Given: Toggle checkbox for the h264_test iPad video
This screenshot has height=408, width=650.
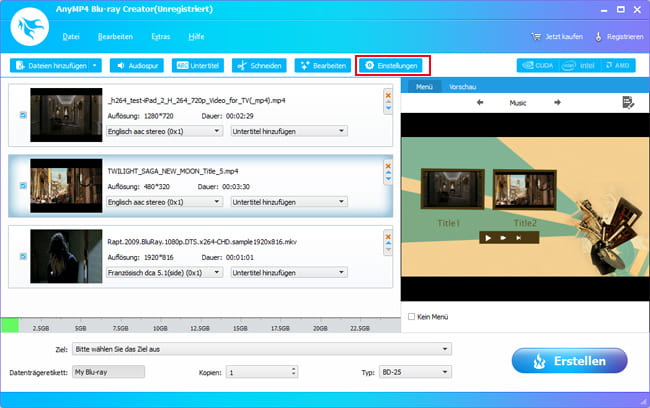Looking at the screenshot, I should [23, 115].
